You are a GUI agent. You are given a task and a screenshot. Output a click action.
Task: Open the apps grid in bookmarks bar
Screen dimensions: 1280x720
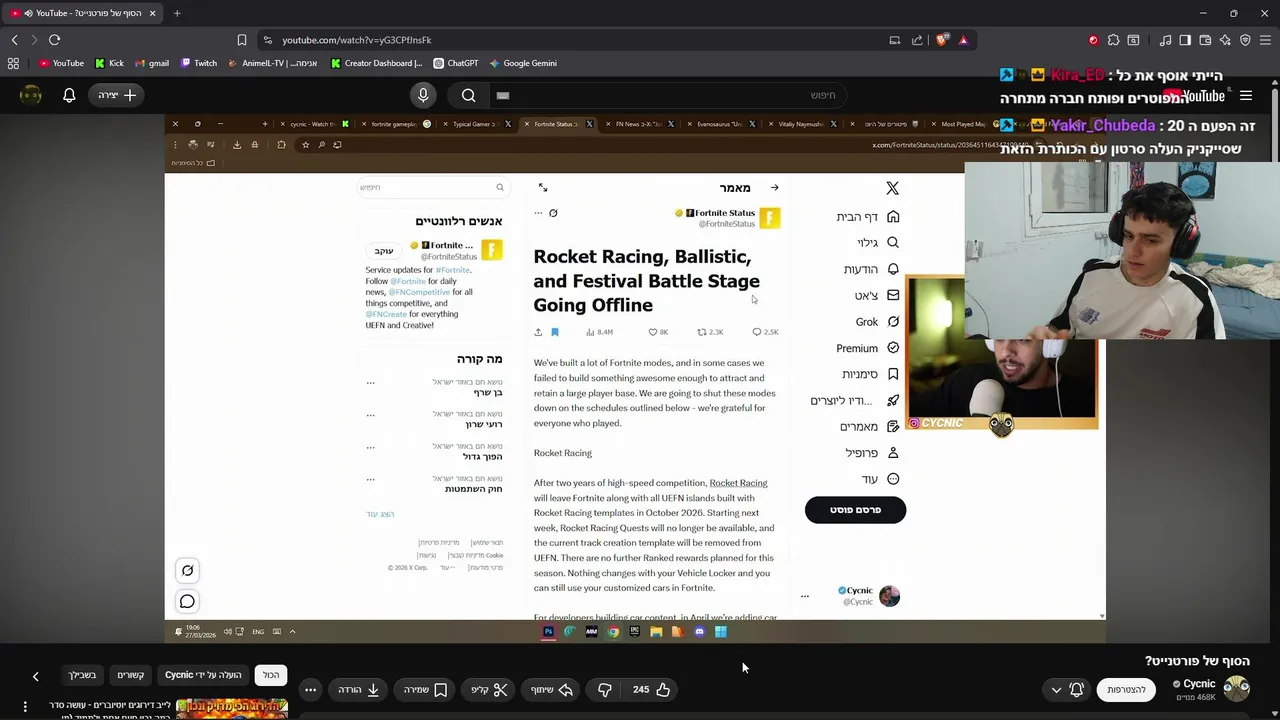pyautogui.click(x=13, y=63)
